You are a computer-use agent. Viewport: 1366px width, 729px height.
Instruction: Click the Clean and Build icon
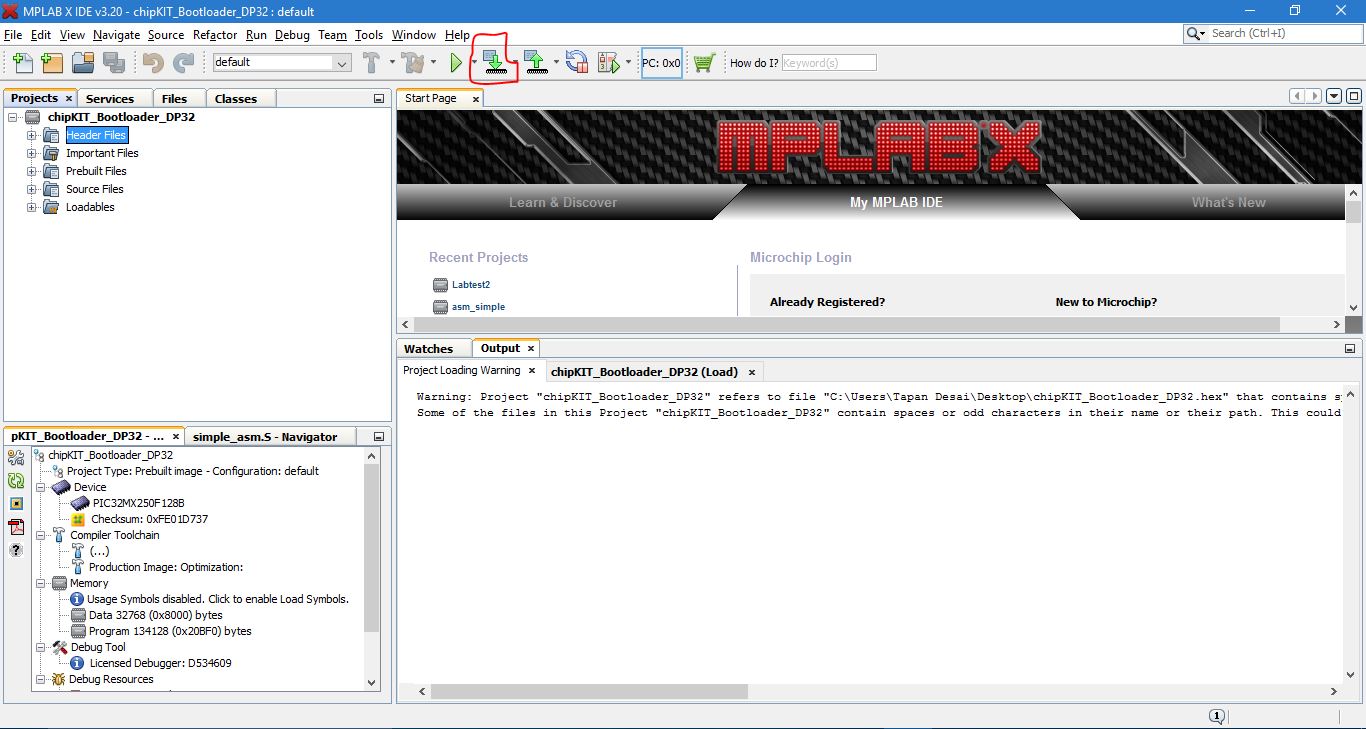click(414, 63)
